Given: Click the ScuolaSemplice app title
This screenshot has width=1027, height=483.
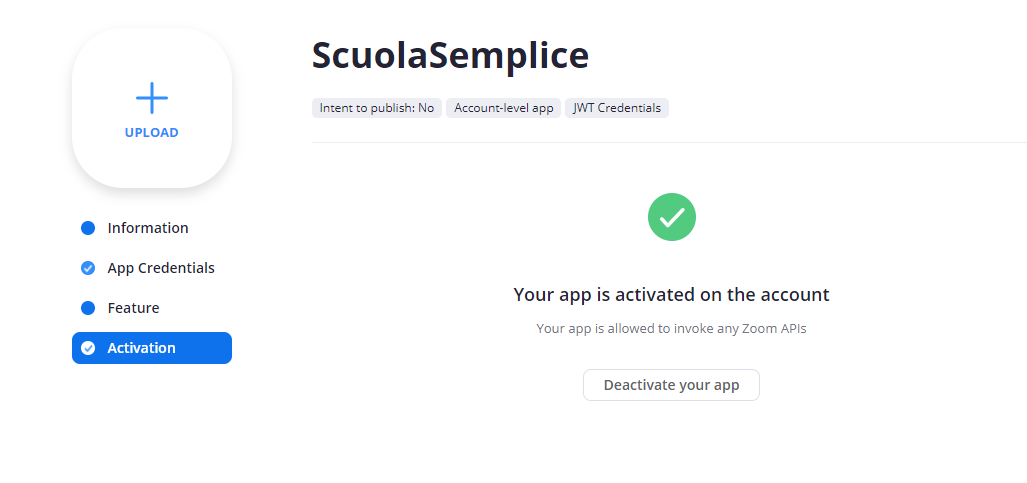Looking at the screenshot, I should click(x=451, y=55).
